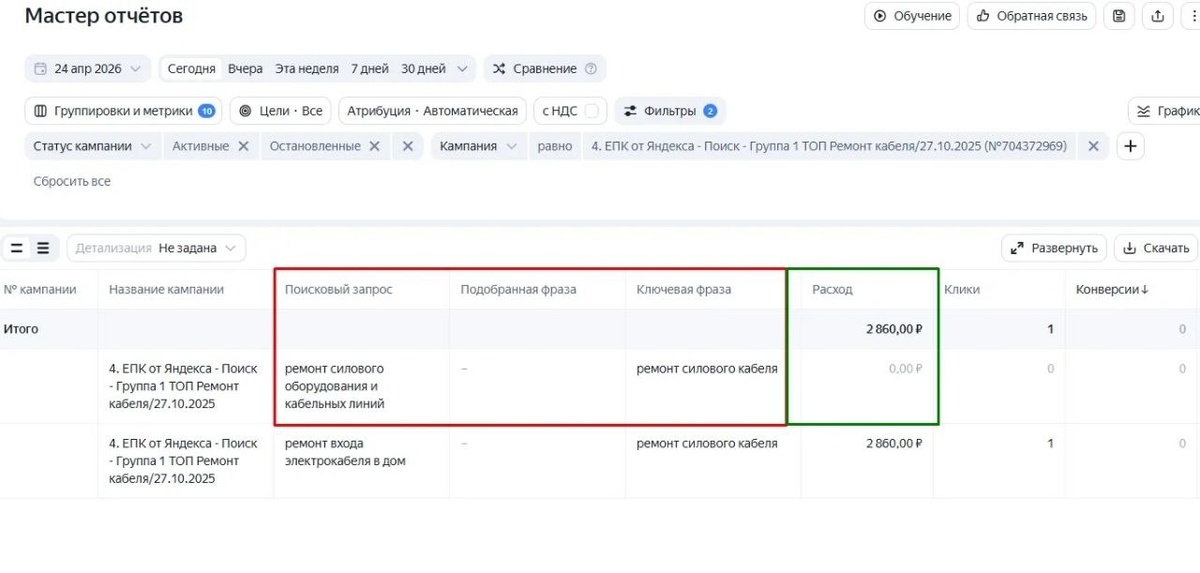Click the add filter plus icon
Screen dimensions: 1200x573
click(1130, 146)
